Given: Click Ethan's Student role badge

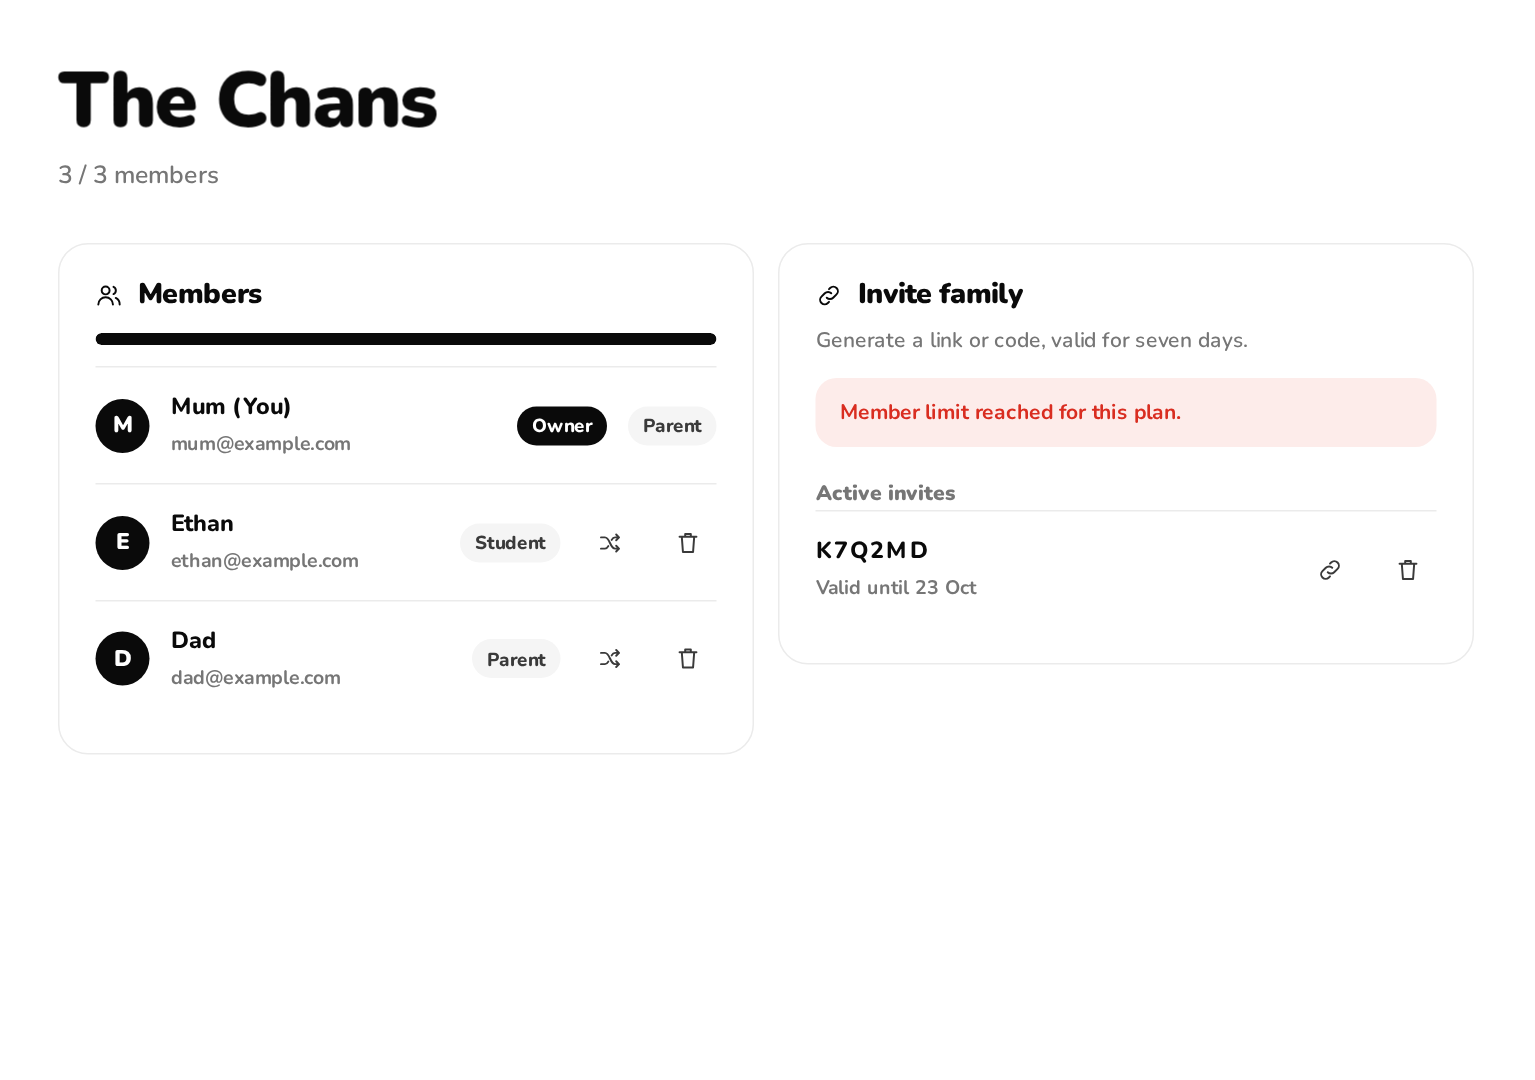Looking at the screenshot, I should tap(510, 543).
